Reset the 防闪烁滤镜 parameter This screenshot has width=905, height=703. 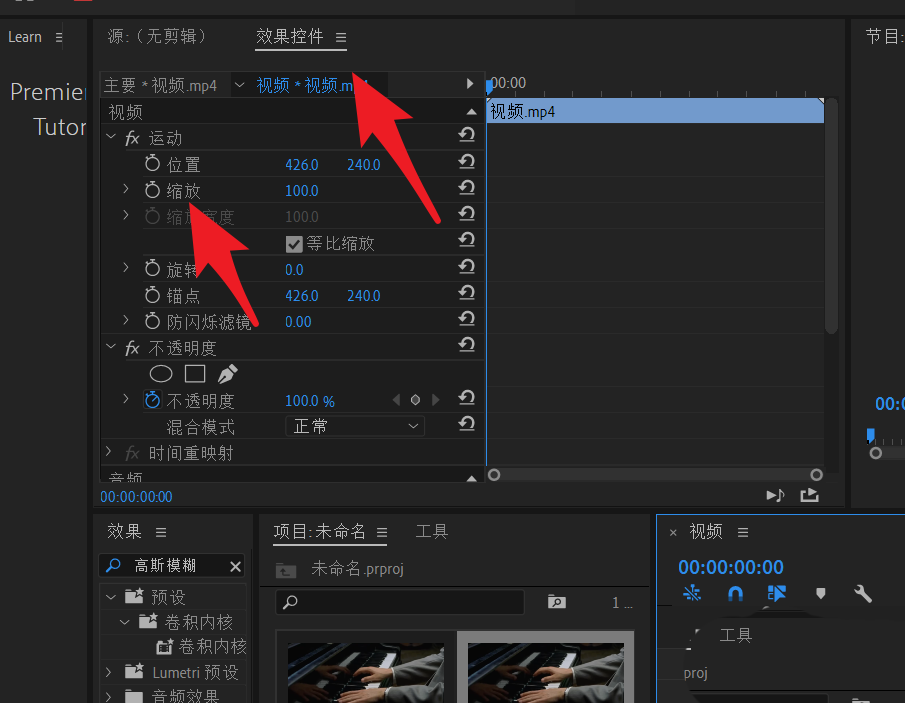[466, 319]
